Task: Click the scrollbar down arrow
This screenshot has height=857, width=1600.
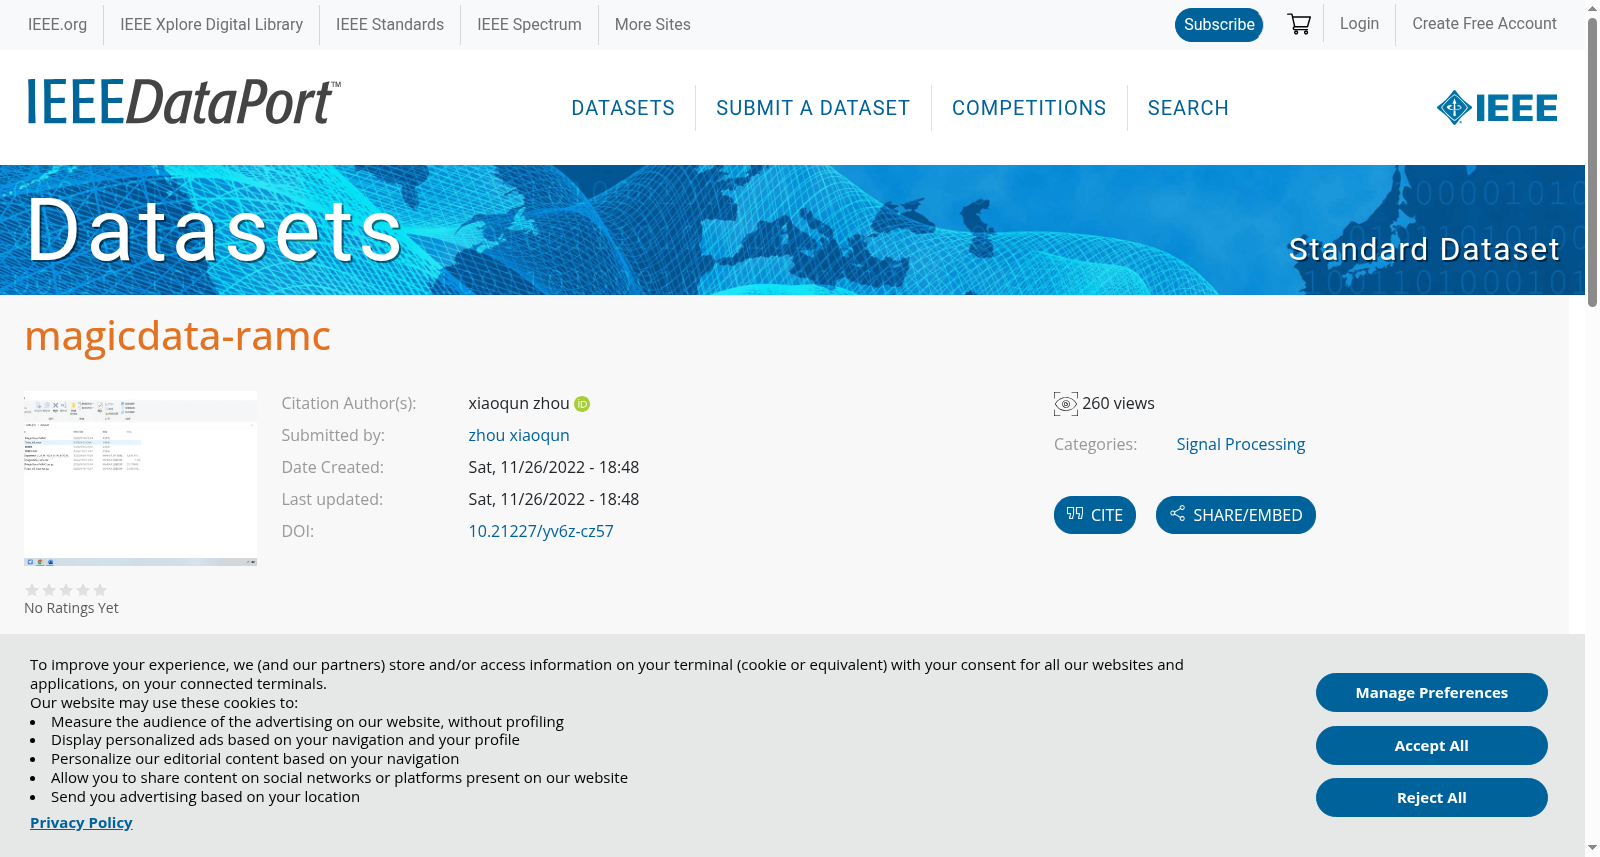Action: pyautogui.click(x=1592, y=849)
